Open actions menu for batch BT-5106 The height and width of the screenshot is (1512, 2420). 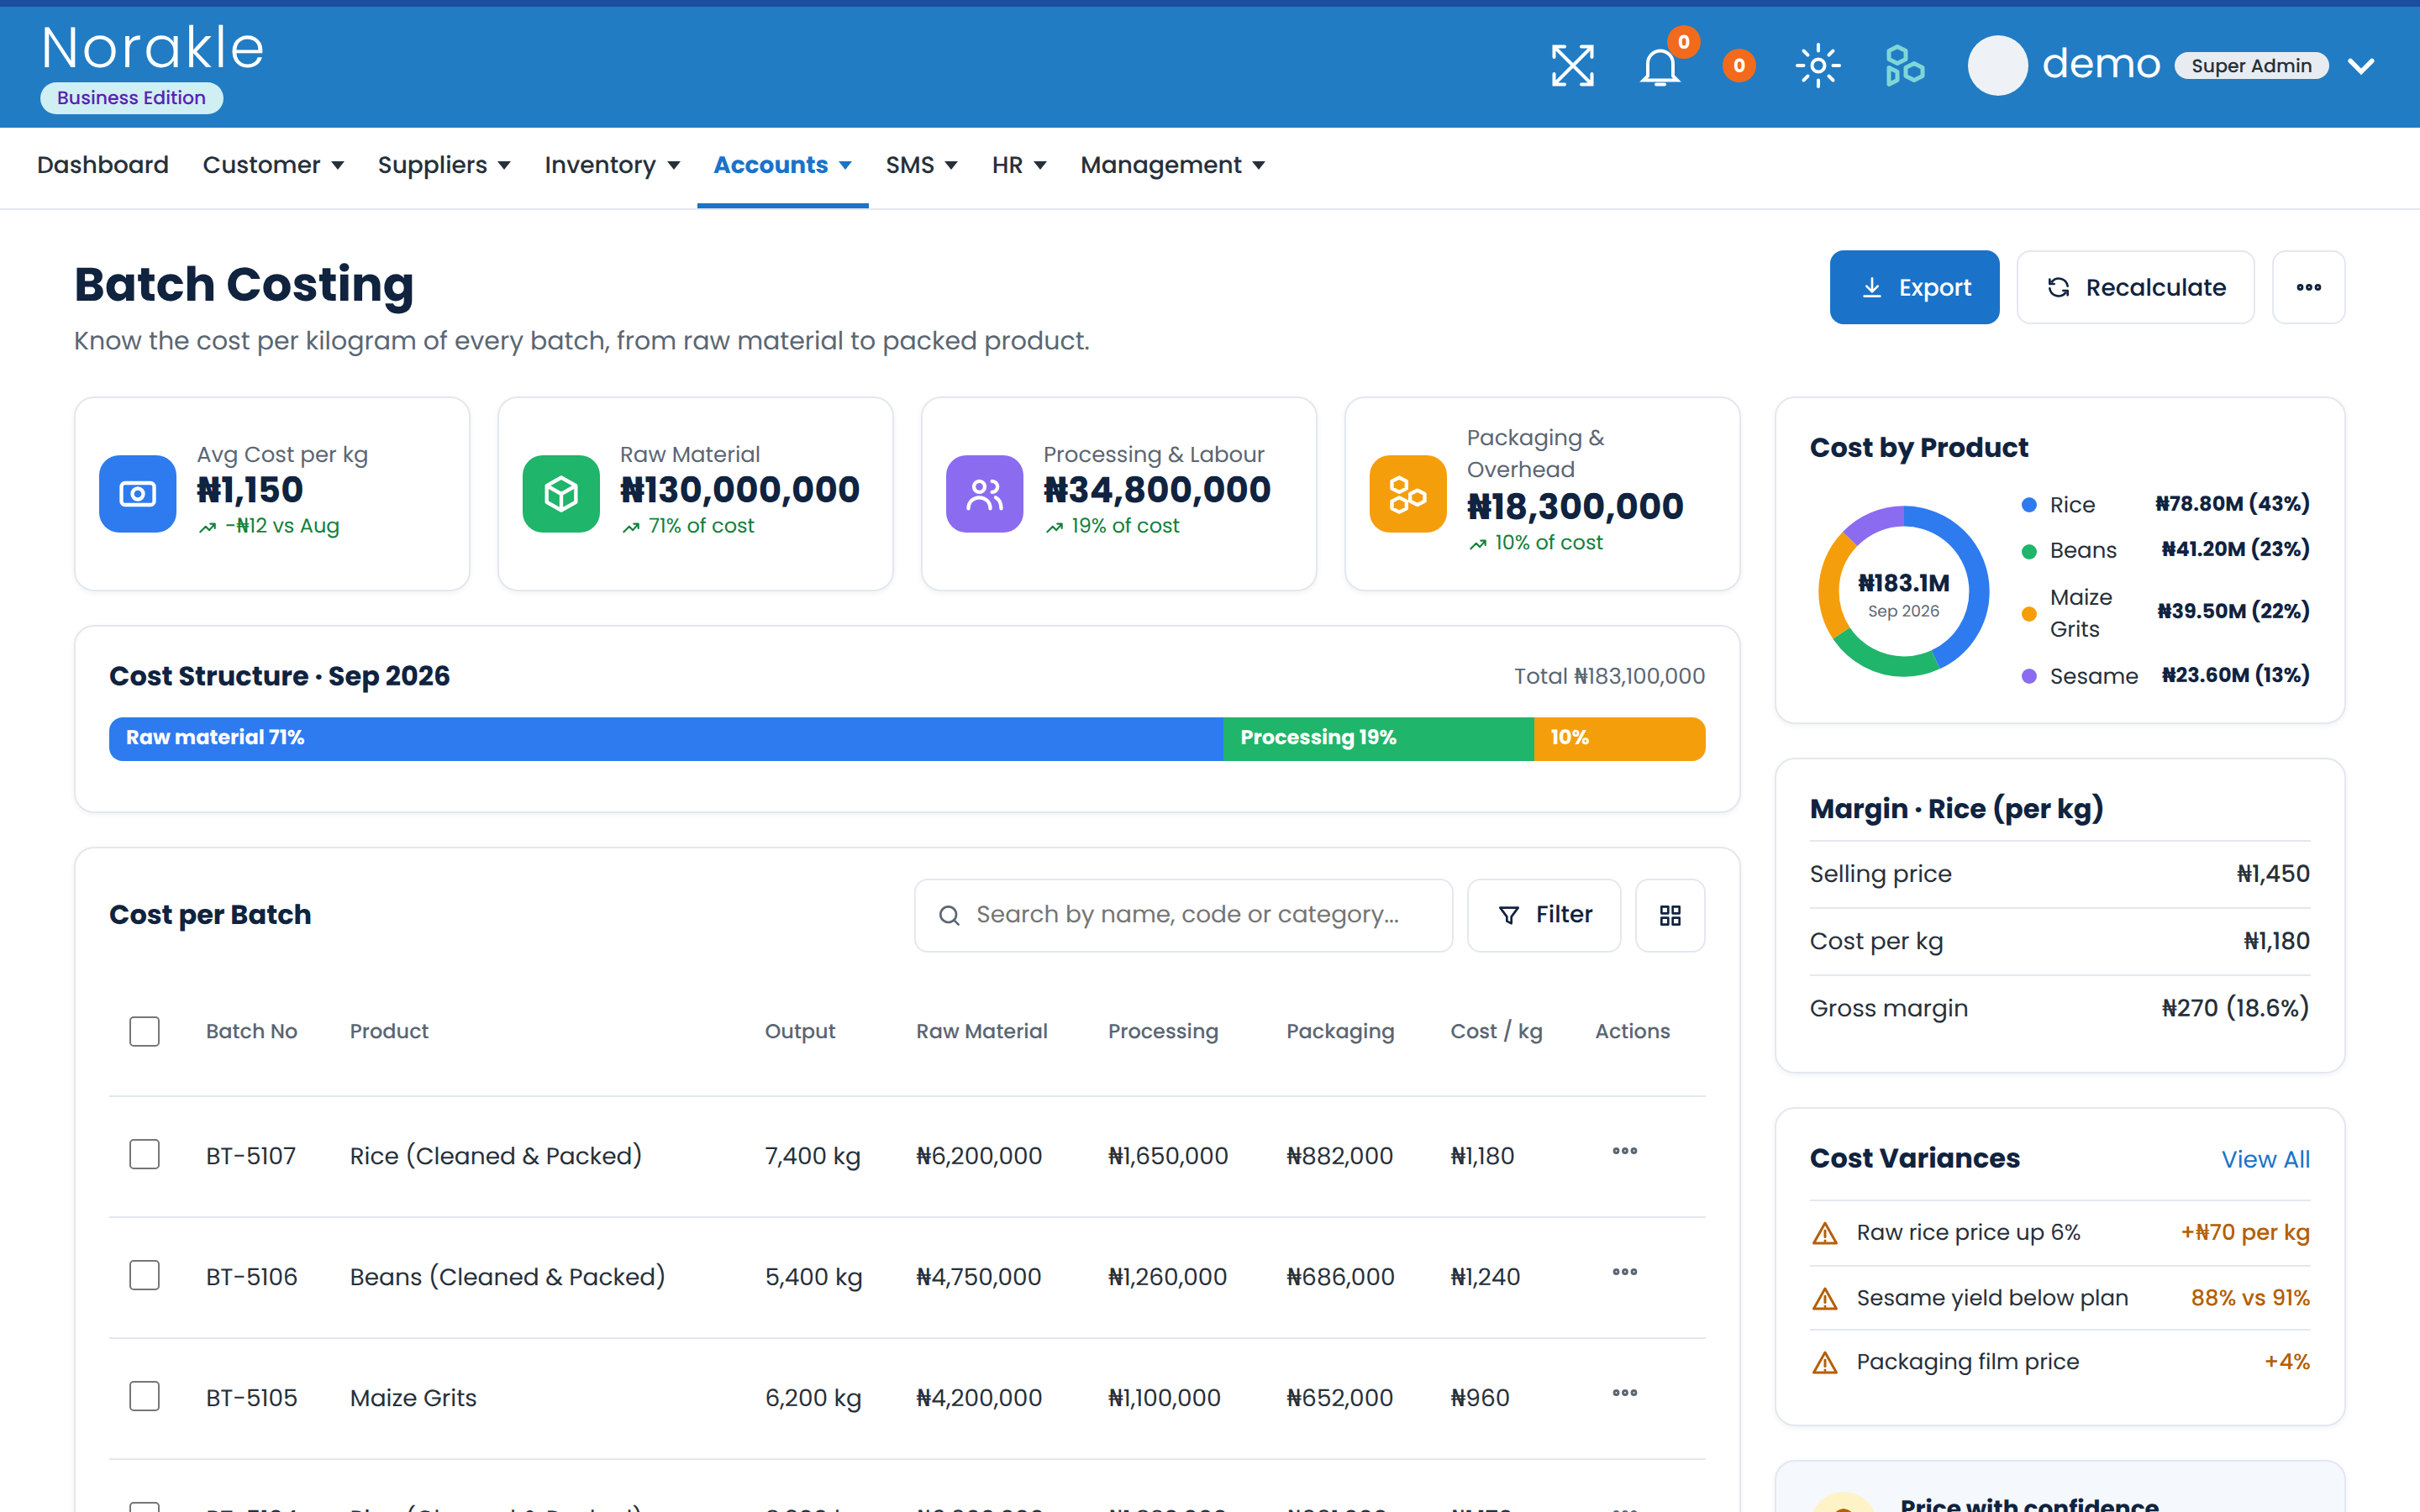pyautogui.click(x=1625, y=1273)
